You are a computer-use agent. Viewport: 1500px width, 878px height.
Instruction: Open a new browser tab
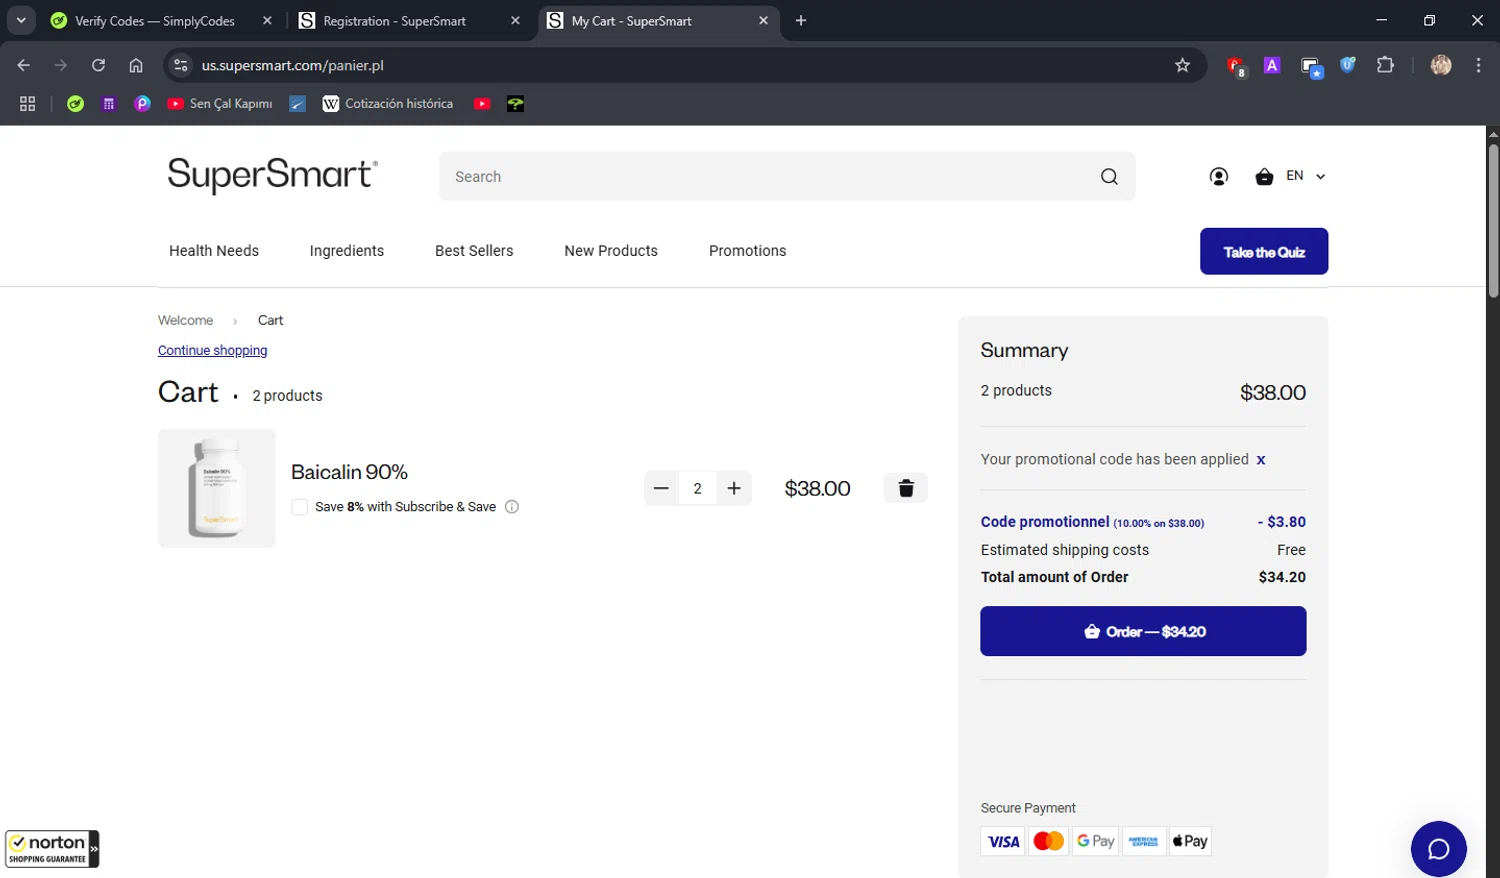pos(801,21)
